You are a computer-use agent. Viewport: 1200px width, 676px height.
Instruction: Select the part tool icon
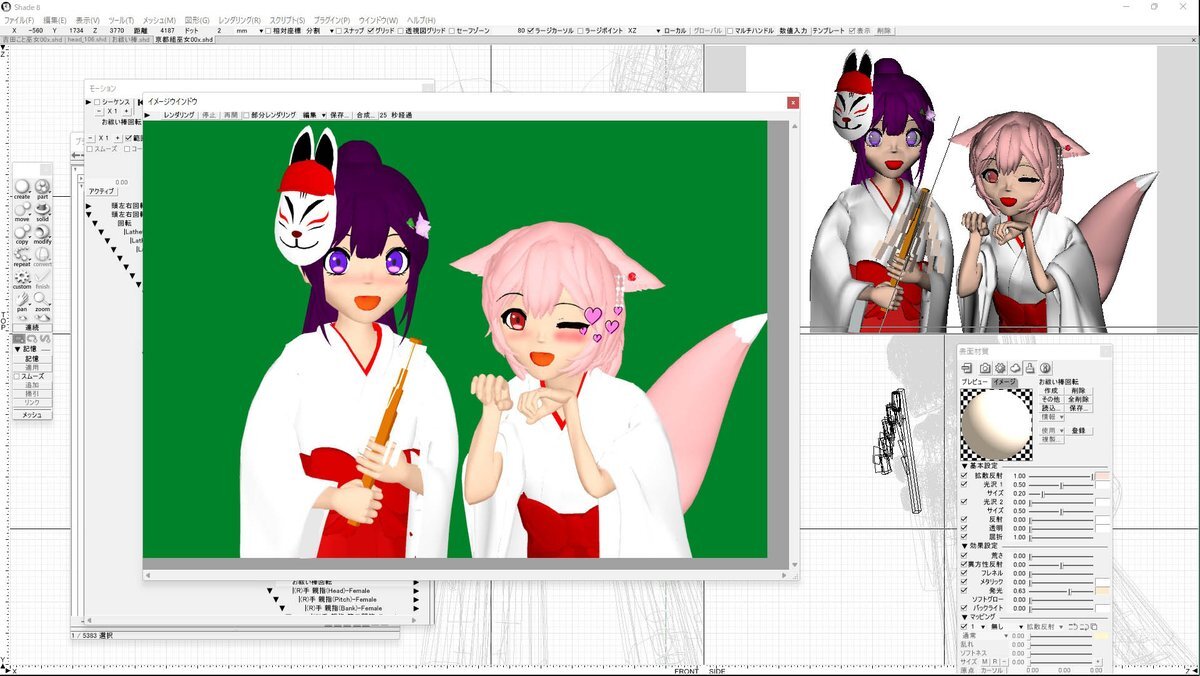42,187
